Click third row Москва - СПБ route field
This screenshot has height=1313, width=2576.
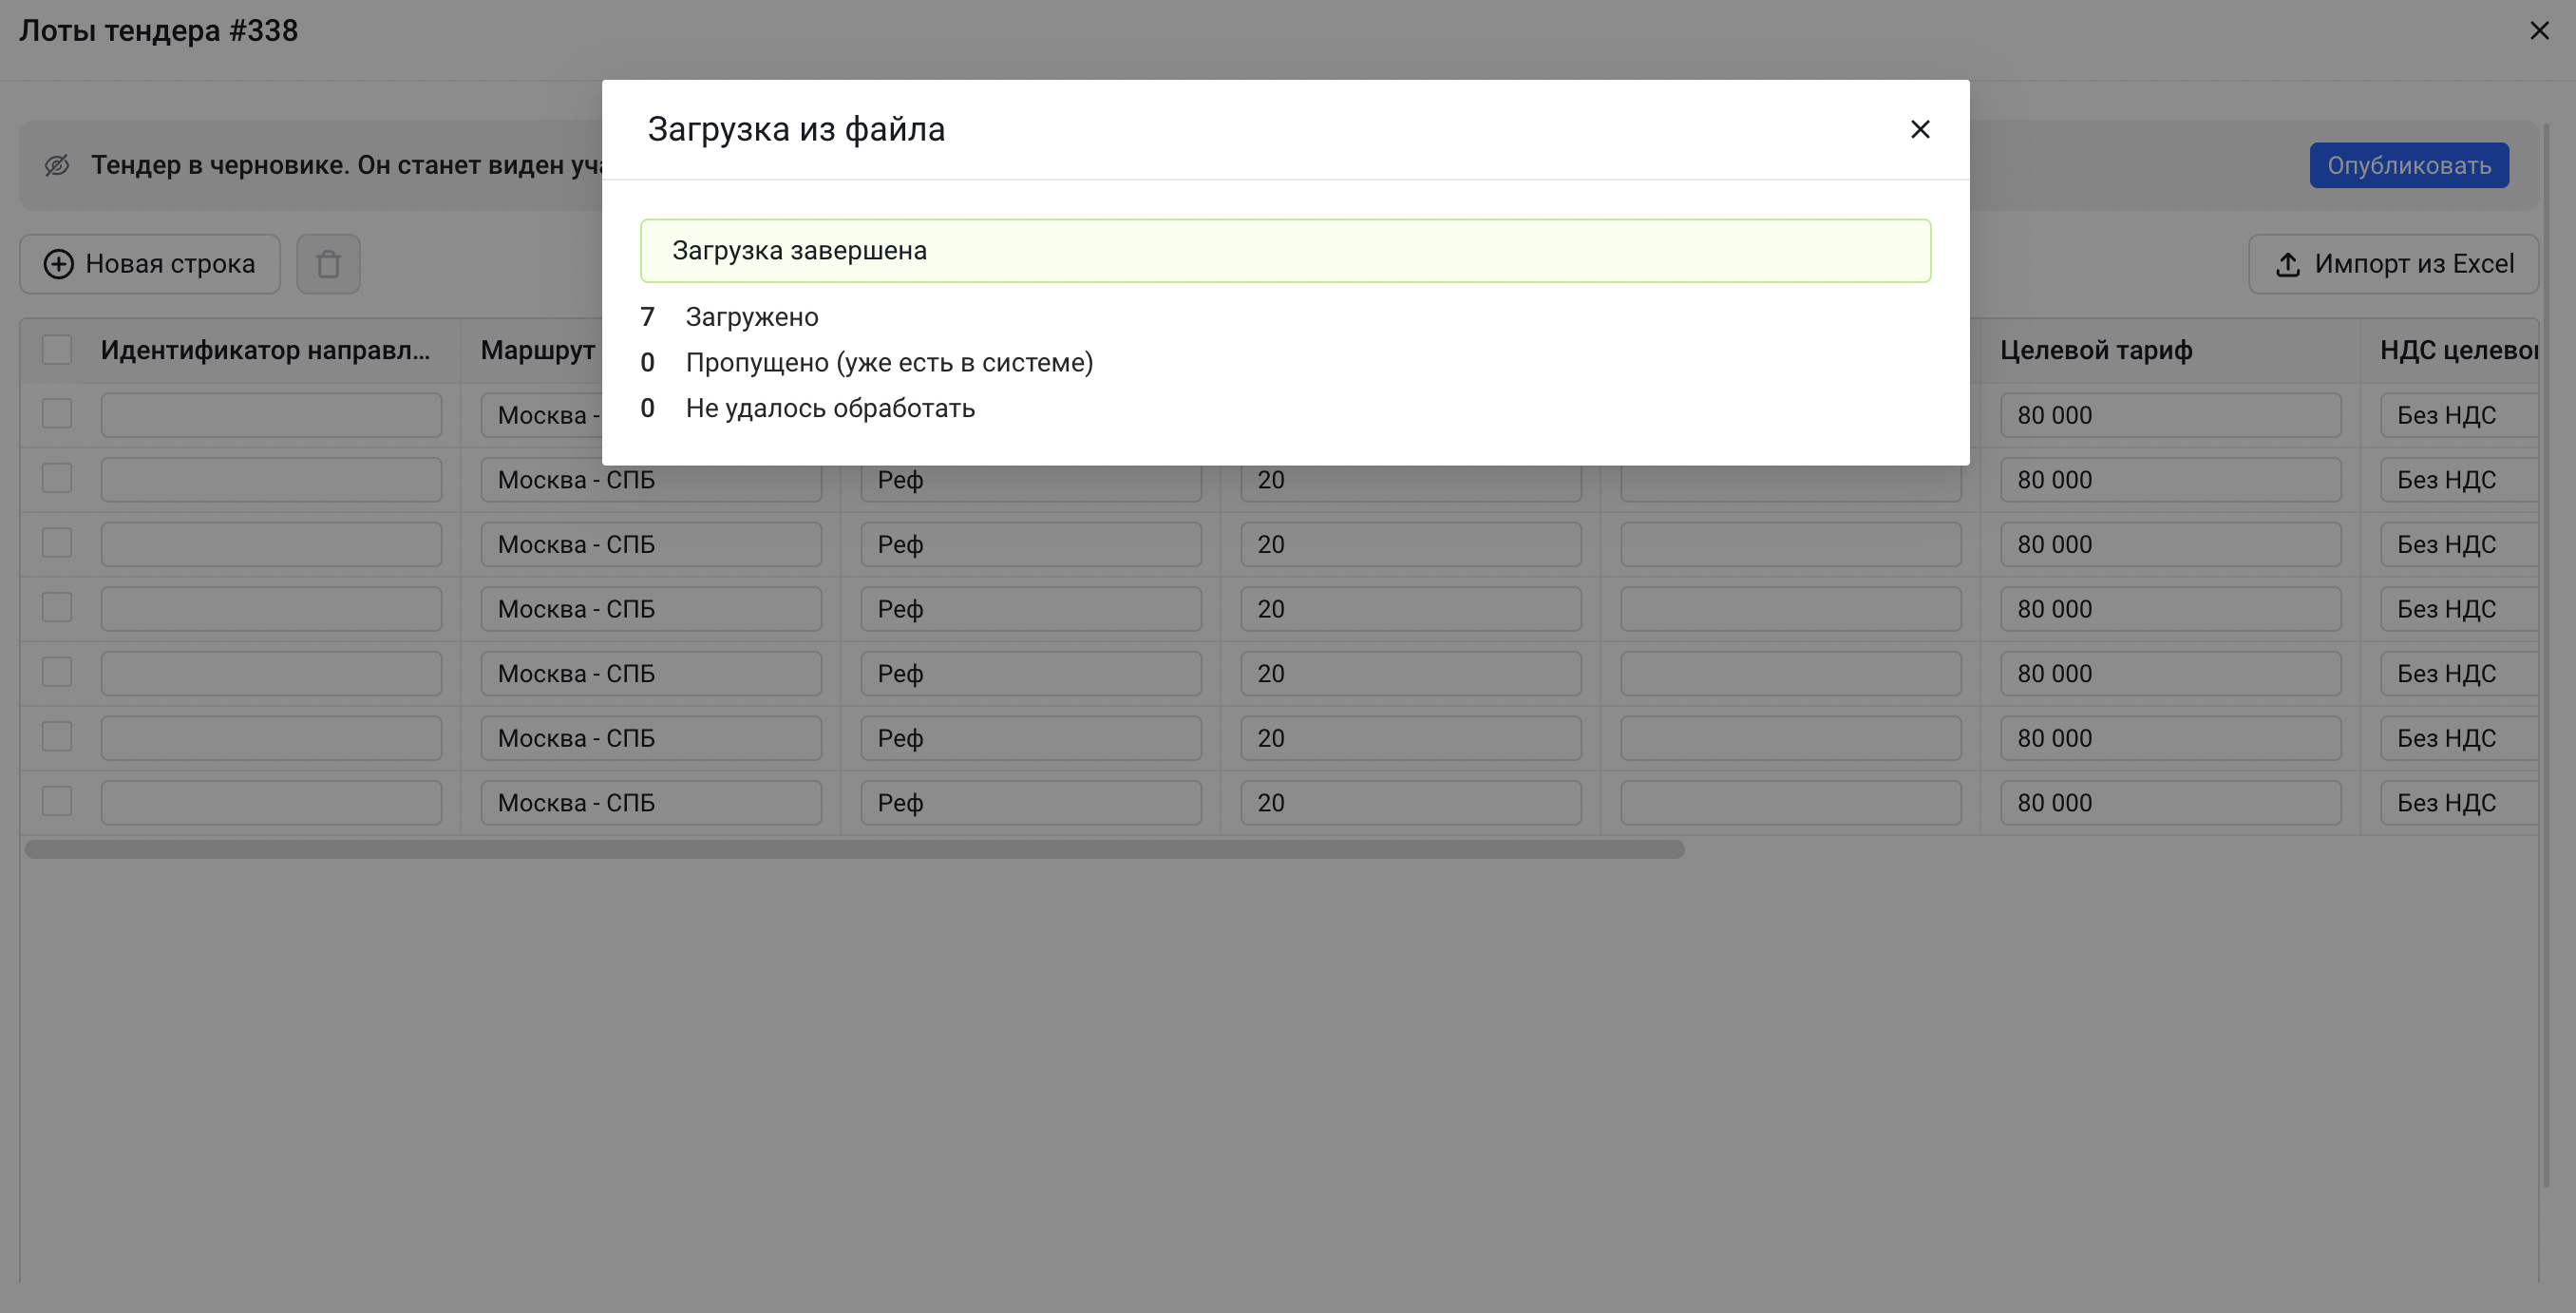click(x=650, y=545)
